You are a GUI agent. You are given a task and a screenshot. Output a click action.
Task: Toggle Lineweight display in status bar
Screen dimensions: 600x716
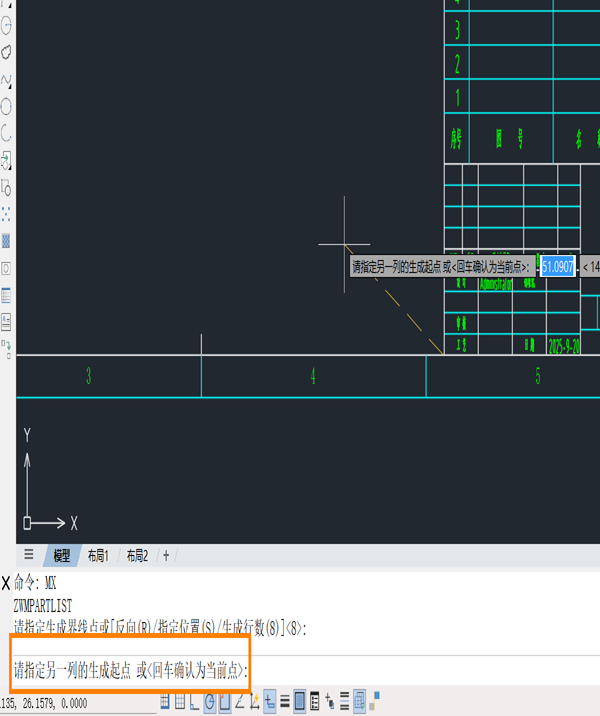(x=285, y=701)
